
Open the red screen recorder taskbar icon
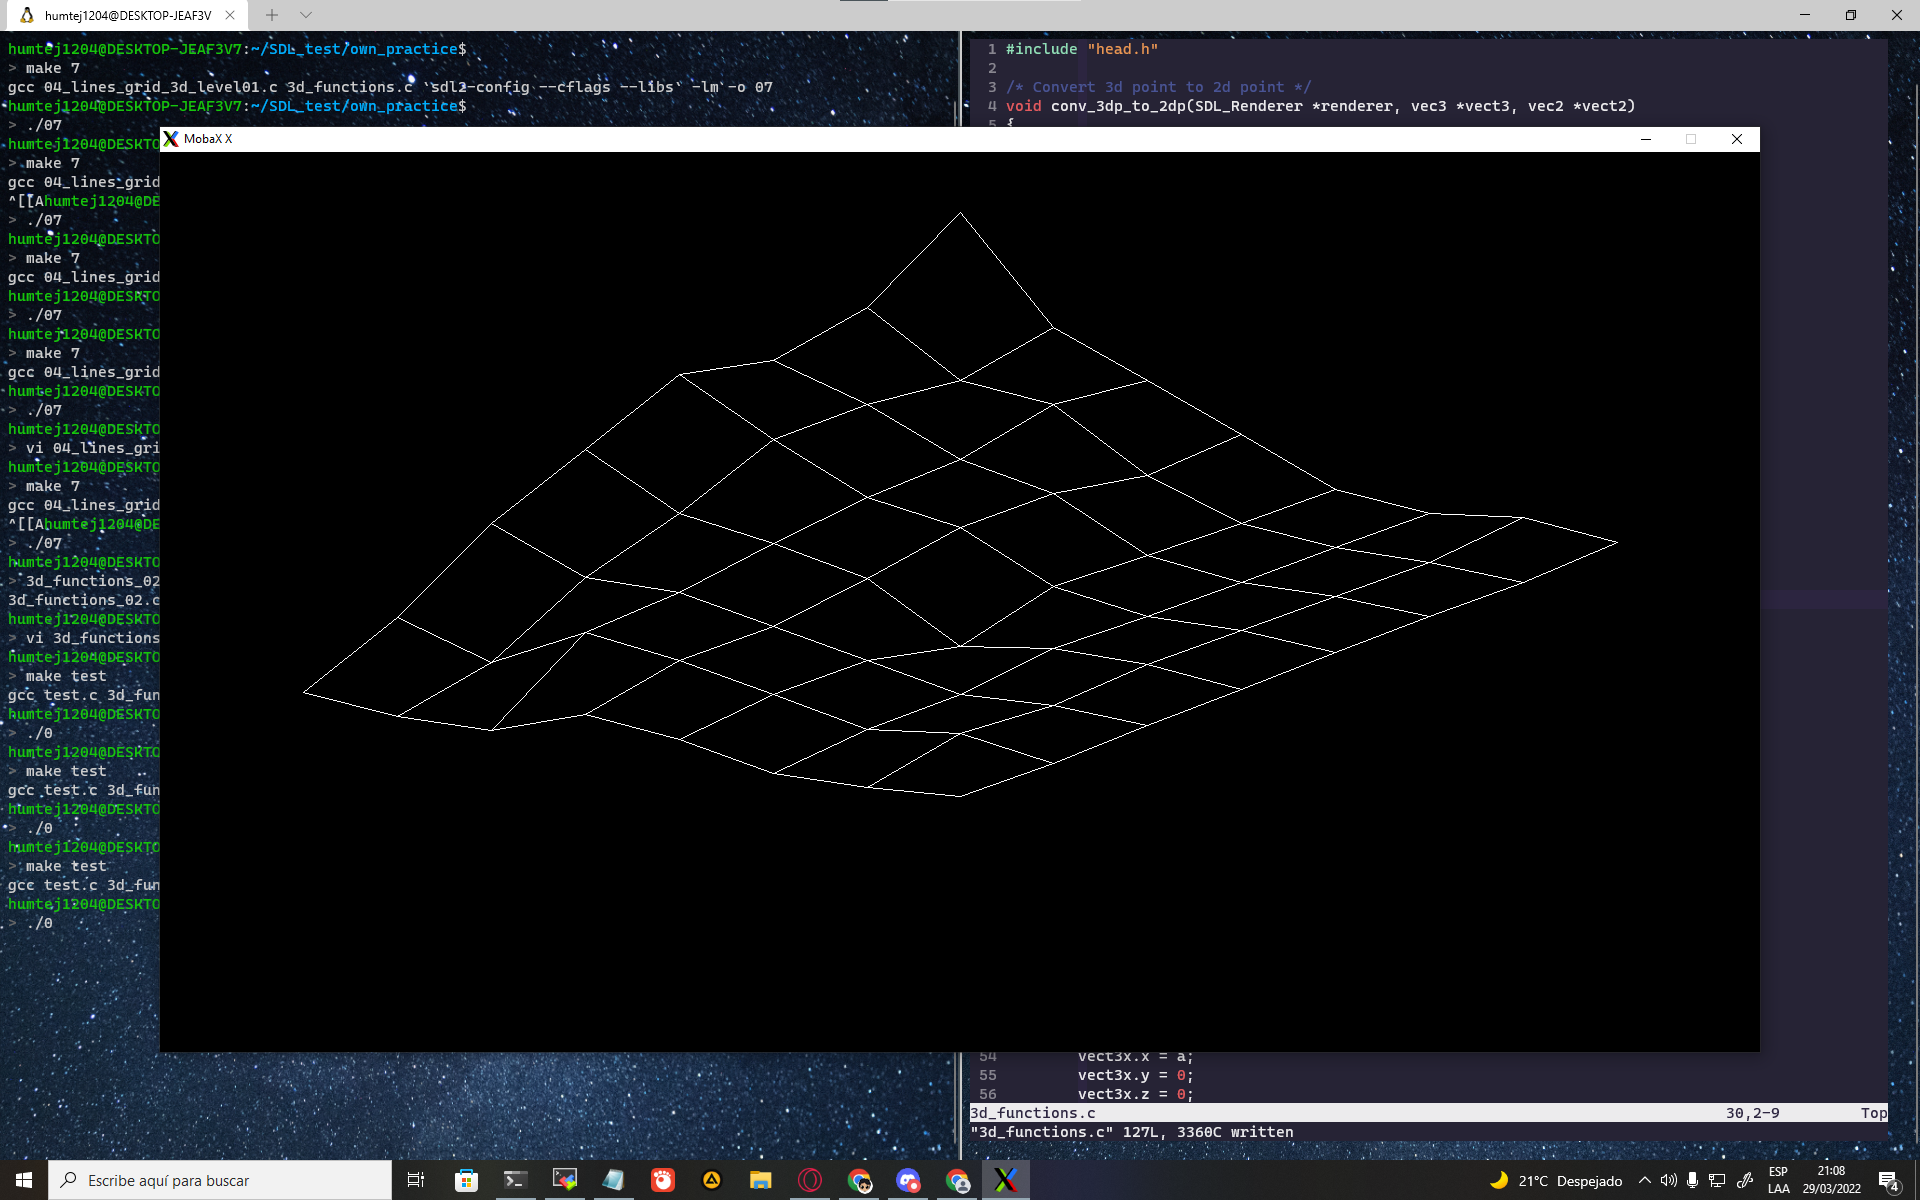click(663, 1180)
